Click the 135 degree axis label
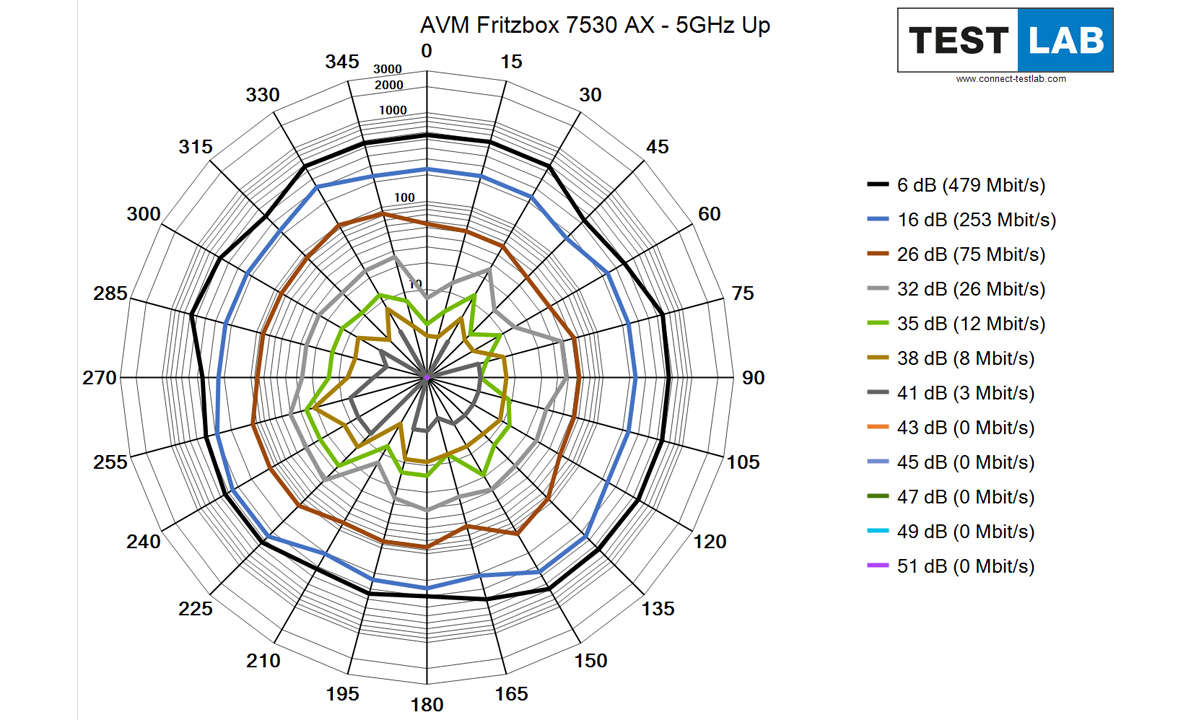 pos(657,609)
